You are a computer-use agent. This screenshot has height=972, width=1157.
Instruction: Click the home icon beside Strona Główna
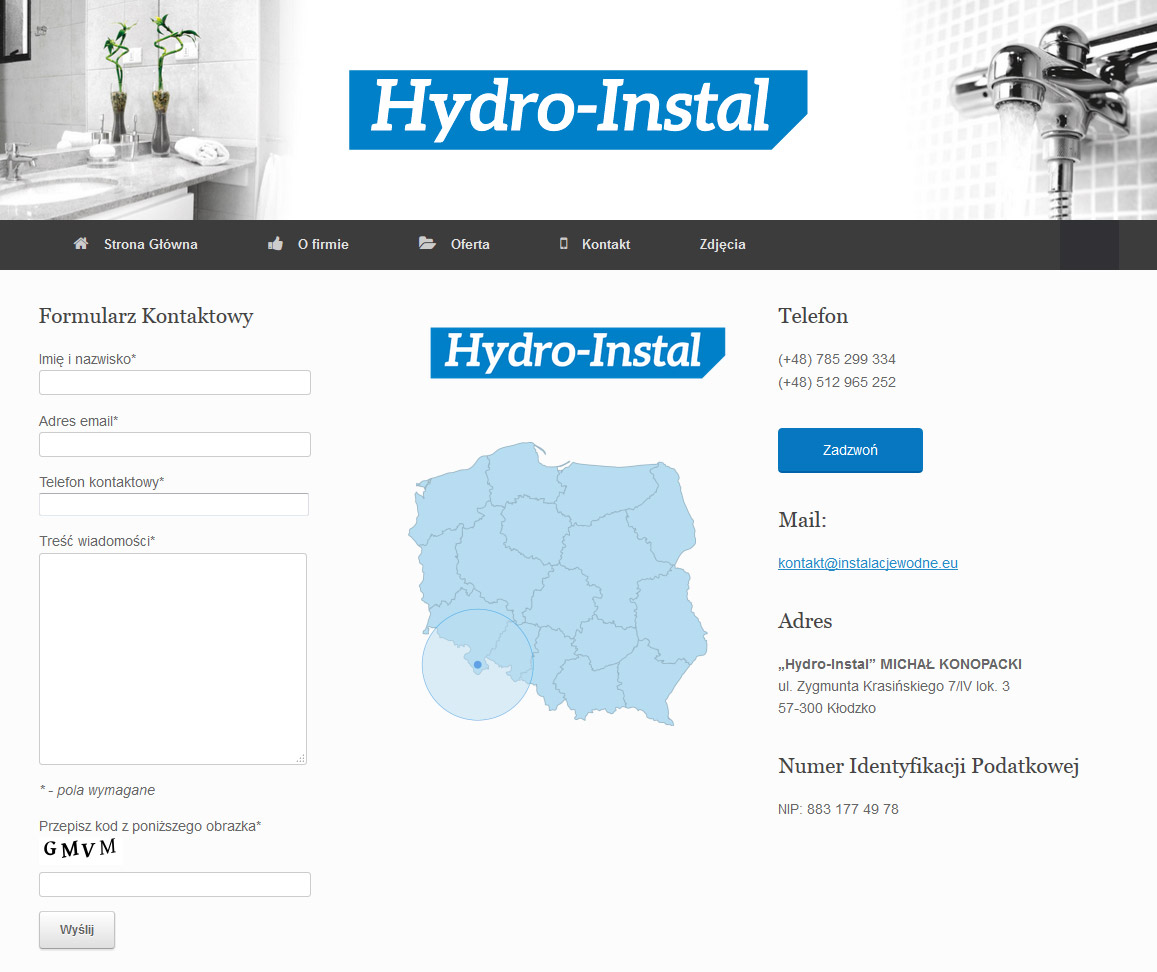pos(81,244)
